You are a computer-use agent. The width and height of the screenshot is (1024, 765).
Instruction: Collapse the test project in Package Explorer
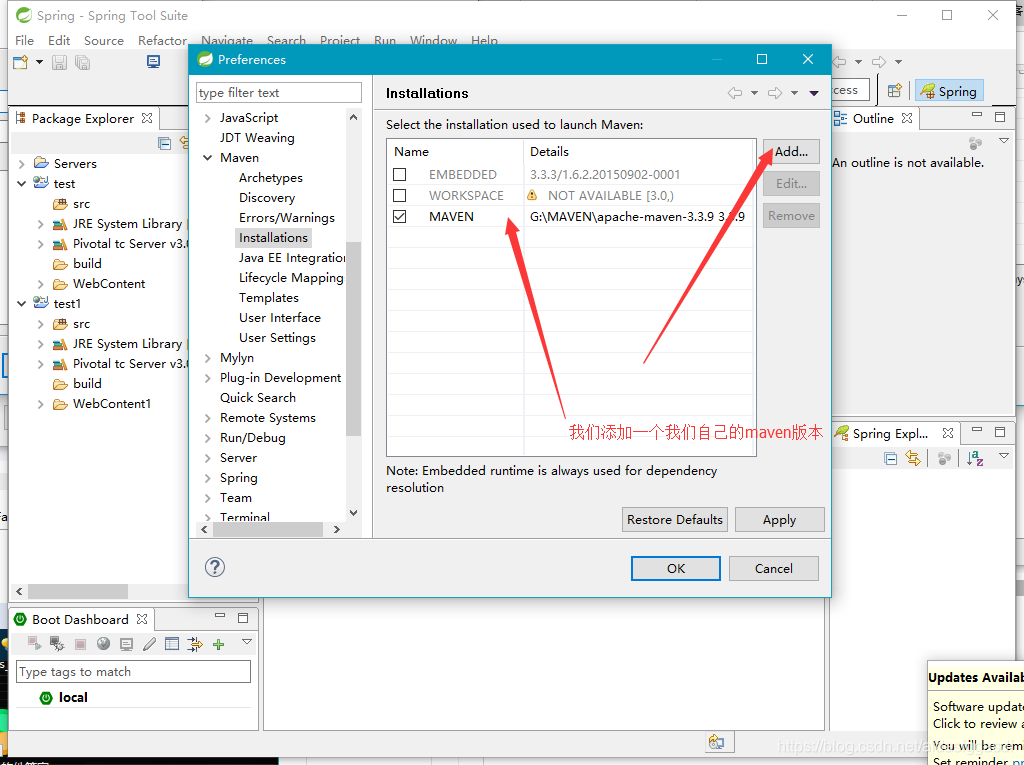[22, 184]
